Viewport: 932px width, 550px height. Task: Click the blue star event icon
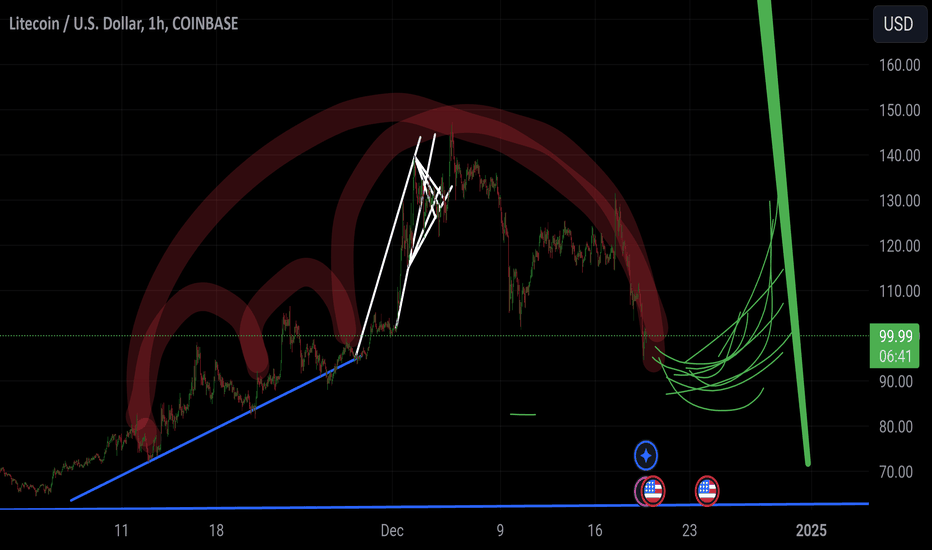[646, 456]
